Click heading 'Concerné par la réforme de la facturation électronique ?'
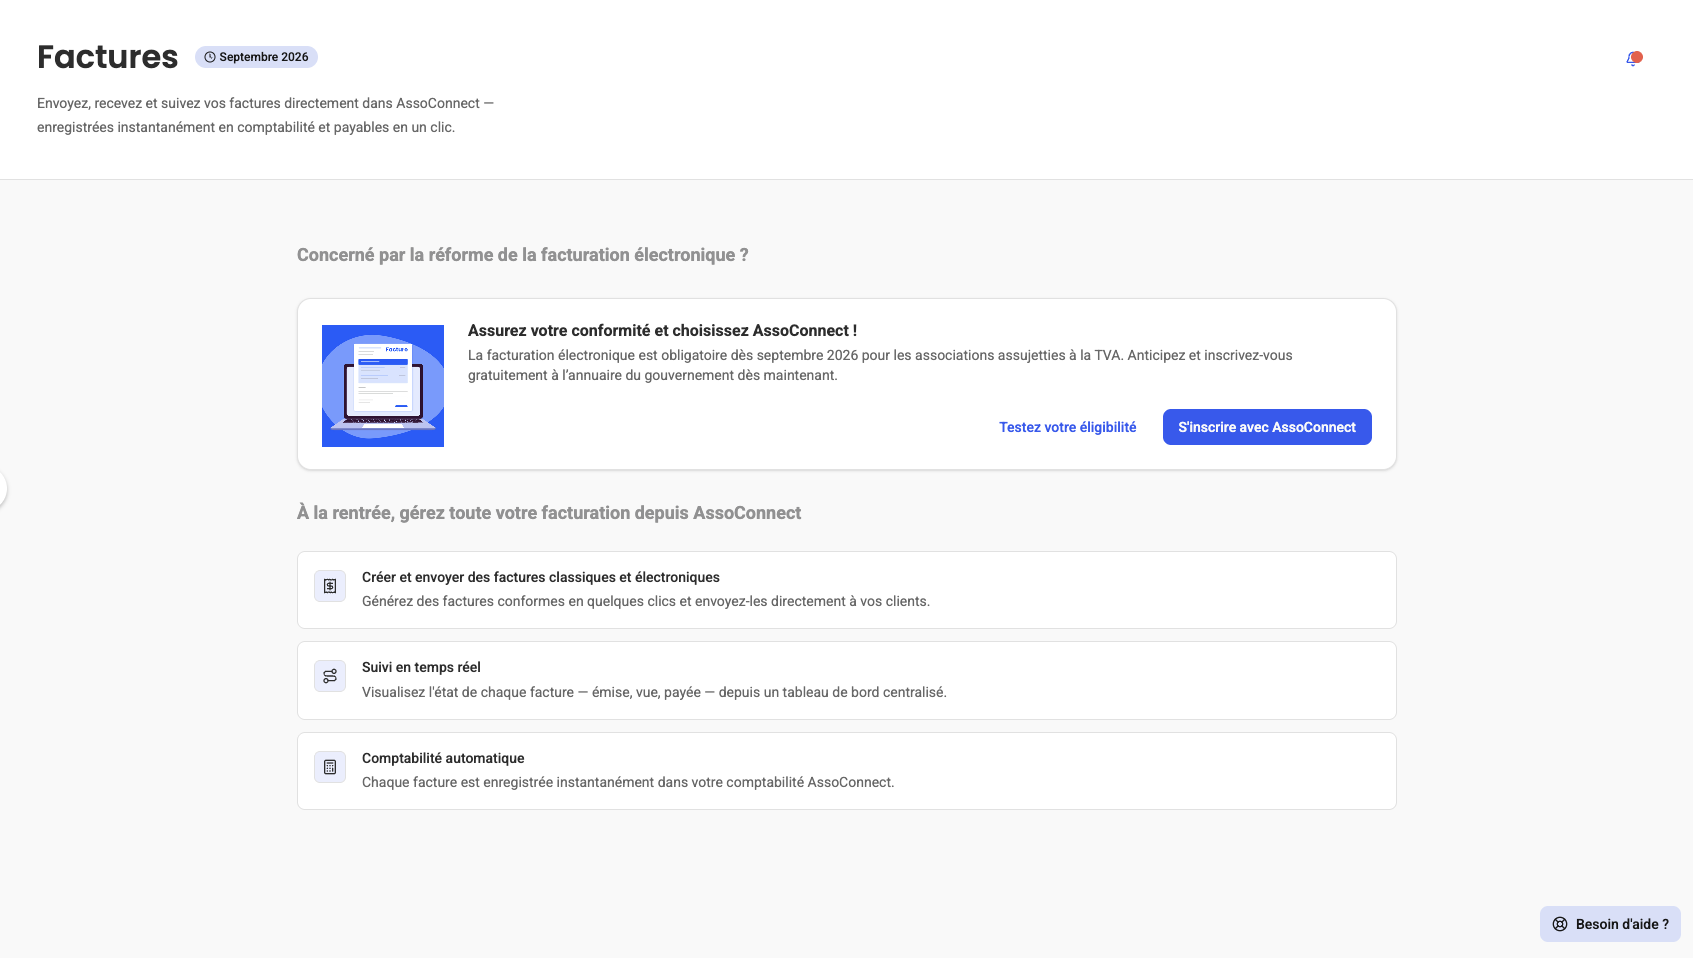The image size is (1693, 958). pyautogui.click(x=523, y=255)
